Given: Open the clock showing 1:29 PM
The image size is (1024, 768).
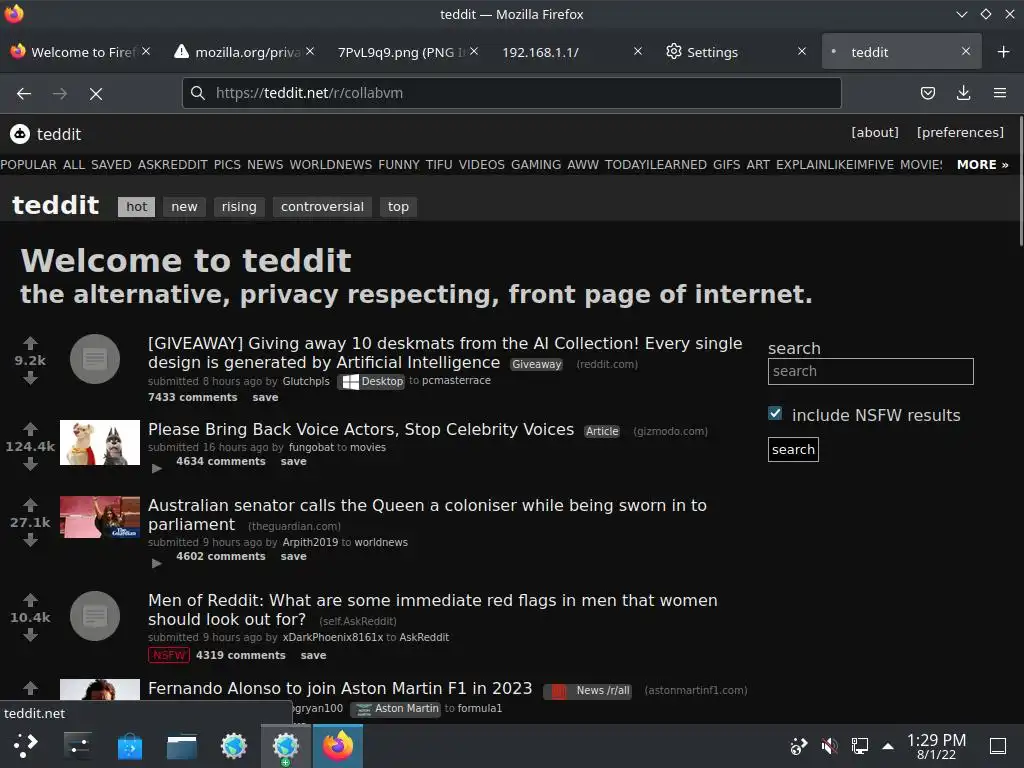Looking at the screenshot, I should pyautogui.click(x=936, y=746).
